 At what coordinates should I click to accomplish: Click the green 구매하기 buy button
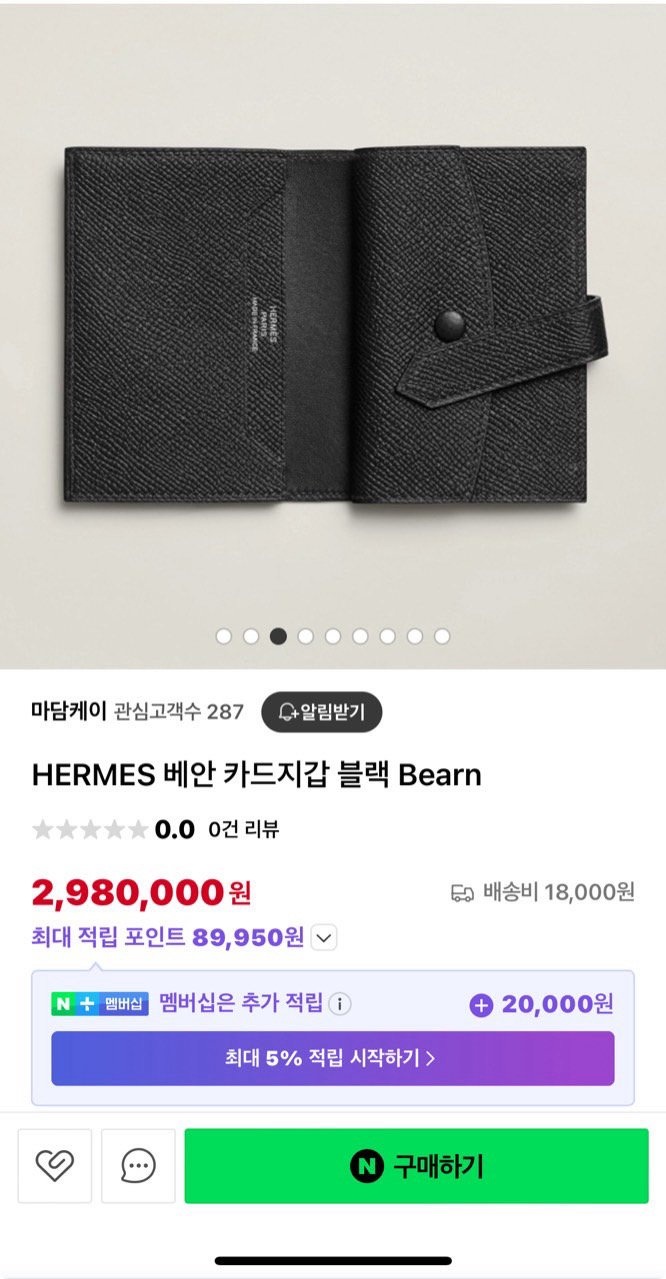416,1166
